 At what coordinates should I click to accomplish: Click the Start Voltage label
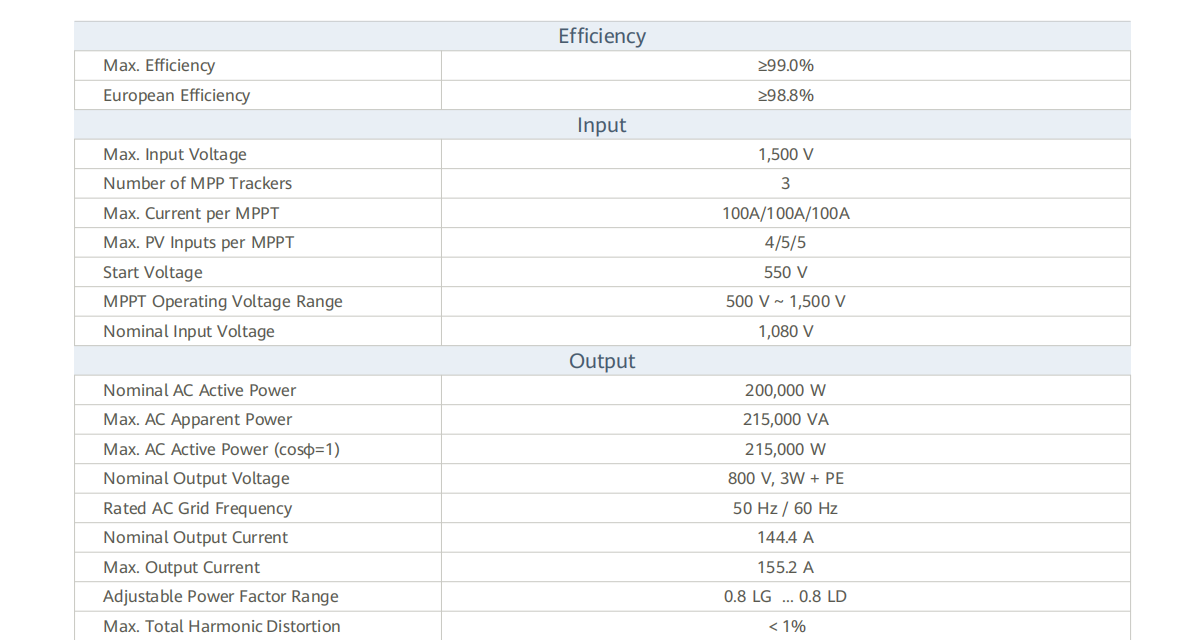(x=153, y=272)
